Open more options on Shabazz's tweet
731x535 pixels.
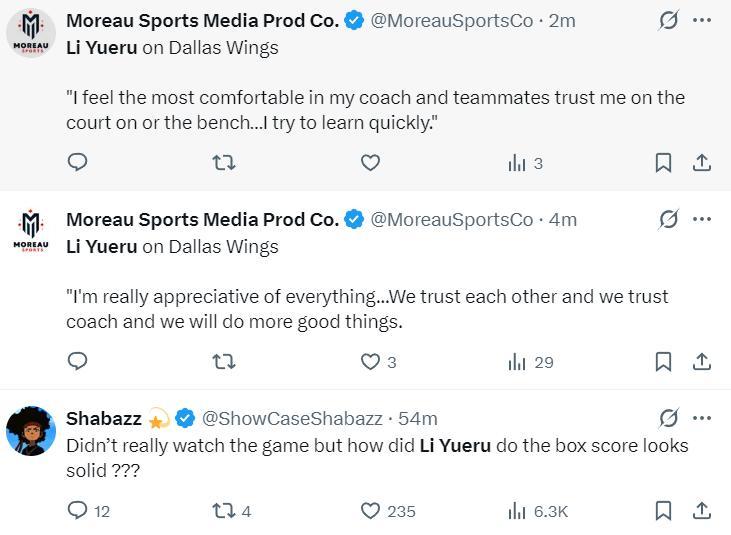(x=702, y=417)
